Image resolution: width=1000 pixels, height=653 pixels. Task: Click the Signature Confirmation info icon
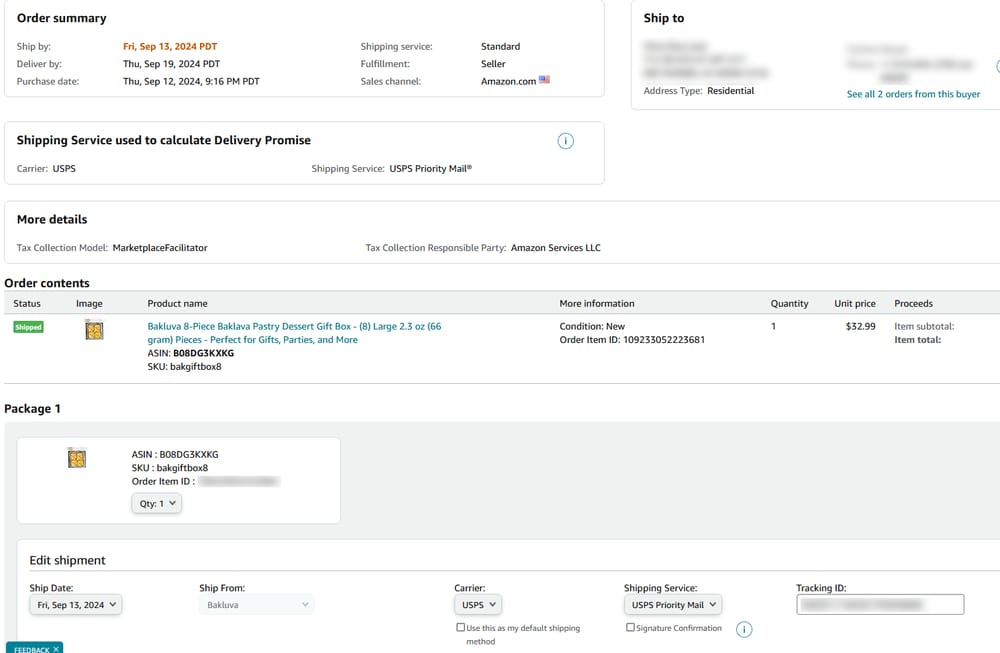click(x=744, y=629)
